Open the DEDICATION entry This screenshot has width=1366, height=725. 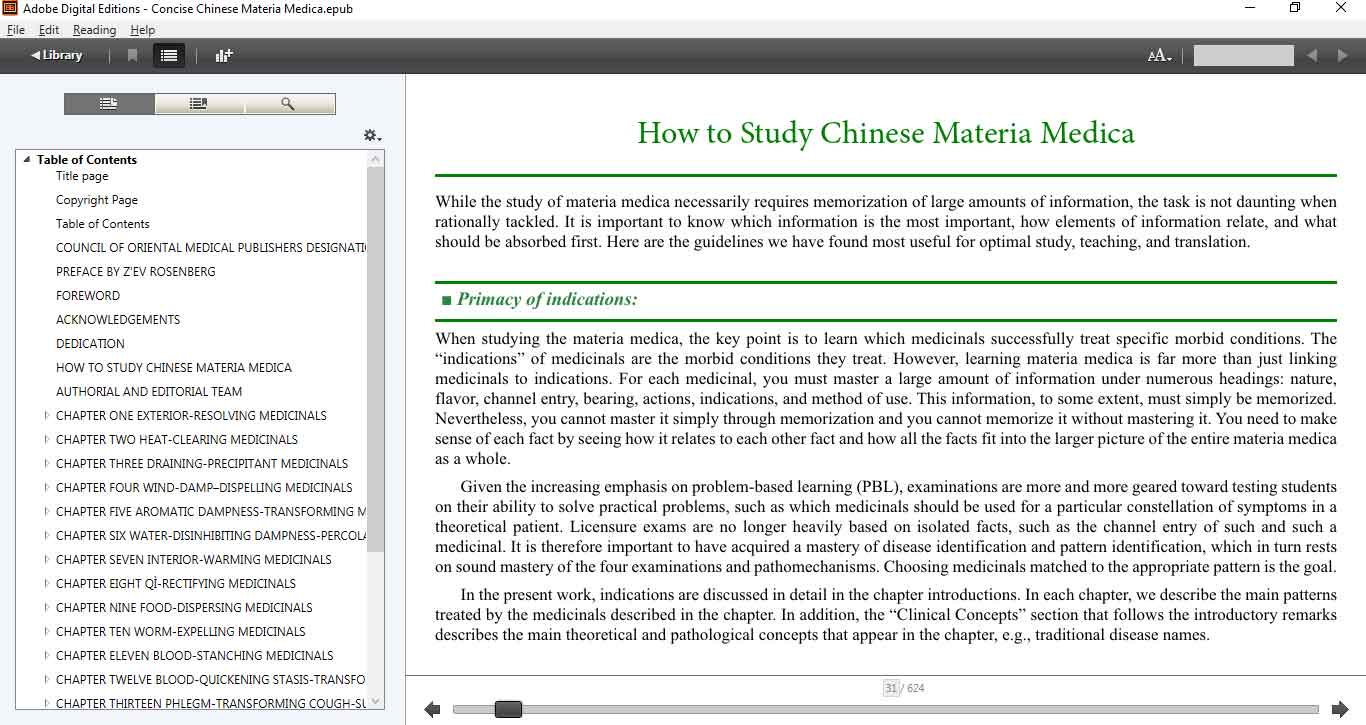(x=90, y=344)
